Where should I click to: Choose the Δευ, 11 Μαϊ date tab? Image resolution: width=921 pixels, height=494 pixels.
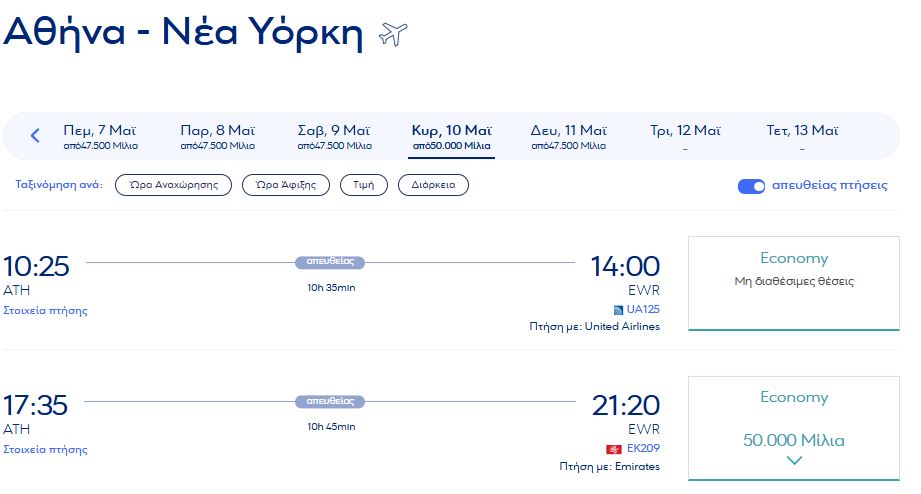568,136
